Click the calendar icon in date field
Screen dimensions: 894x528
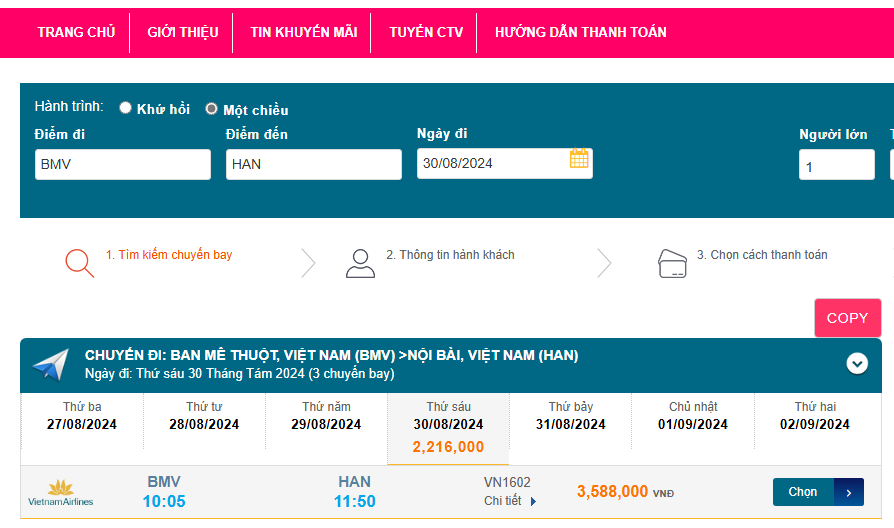(x=579, y=159)
